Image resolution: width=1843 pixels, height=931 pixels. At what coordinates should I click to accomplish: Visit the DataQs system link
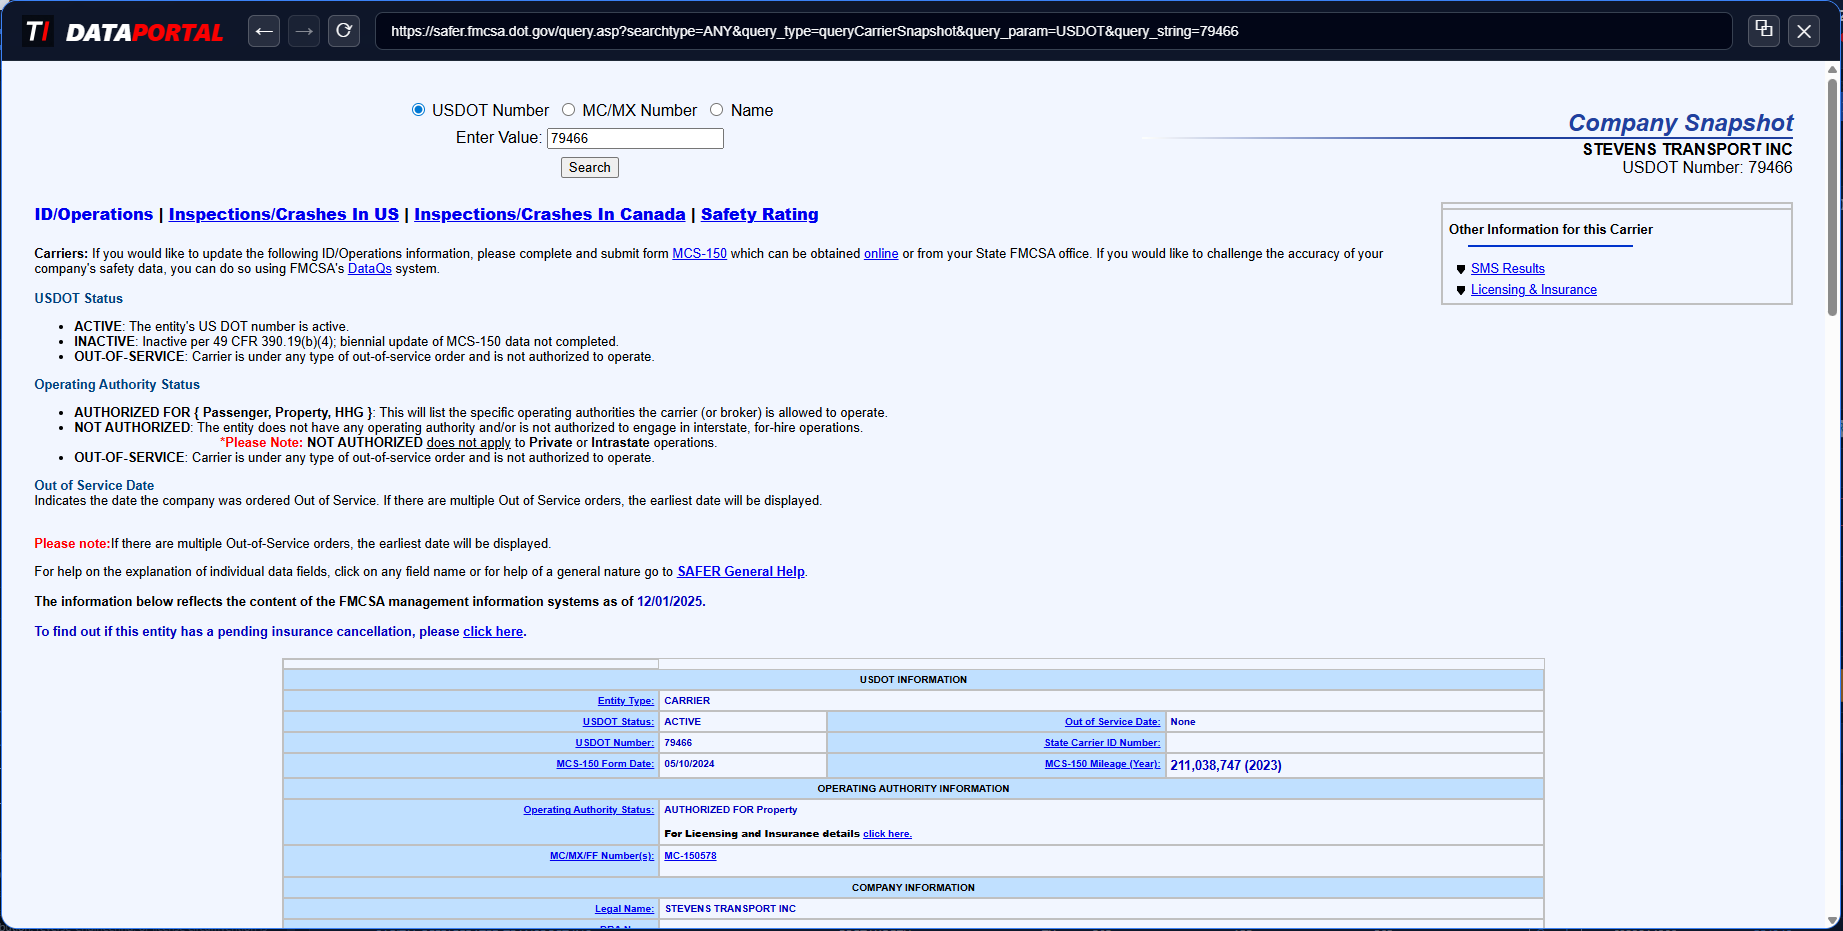(369, 268)
